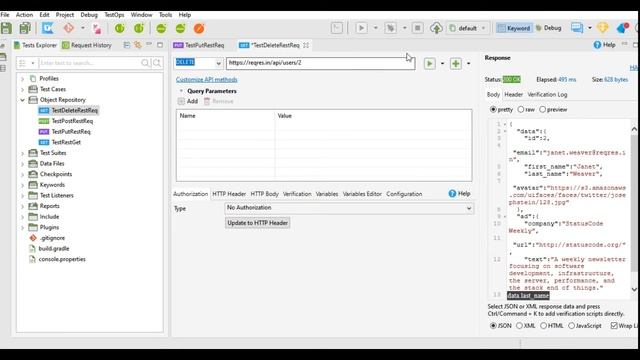Image resolution: width=640 pixels, height=360 pixels.
Task: Open the Project menu
Action: tap(65, 15)
